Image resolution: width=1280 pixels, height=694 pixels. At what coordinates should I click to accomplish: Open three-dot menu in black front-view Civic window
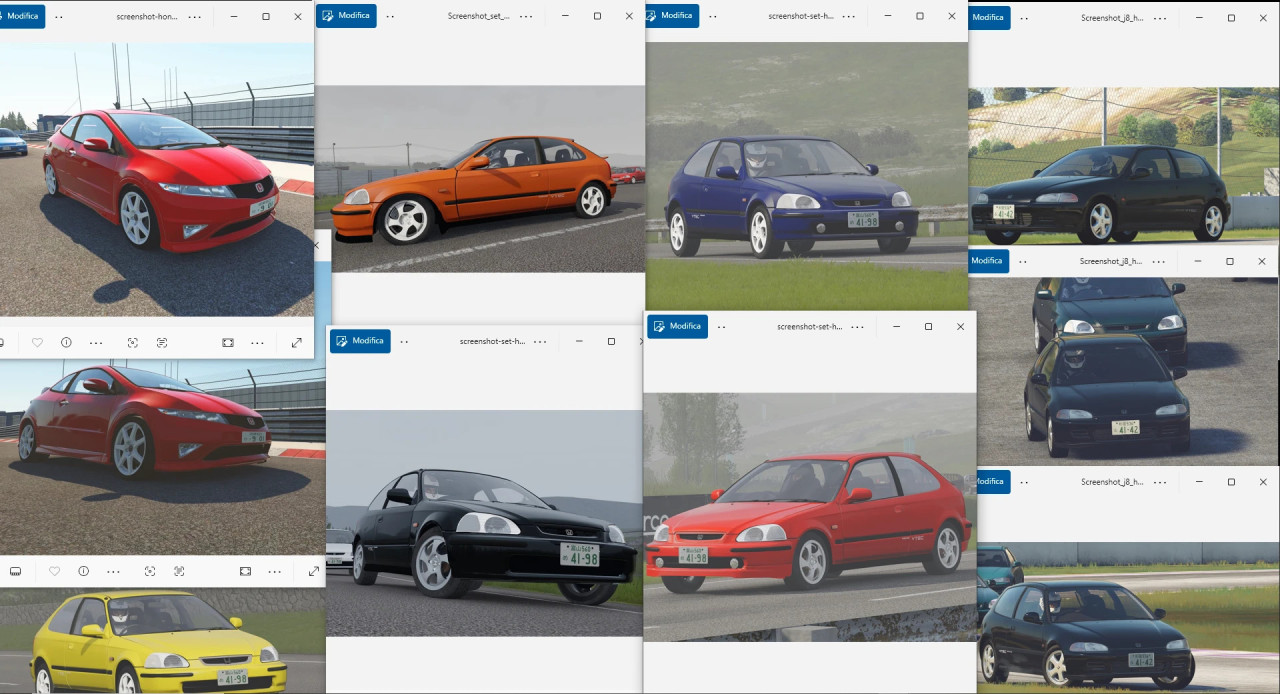[540, 341]
